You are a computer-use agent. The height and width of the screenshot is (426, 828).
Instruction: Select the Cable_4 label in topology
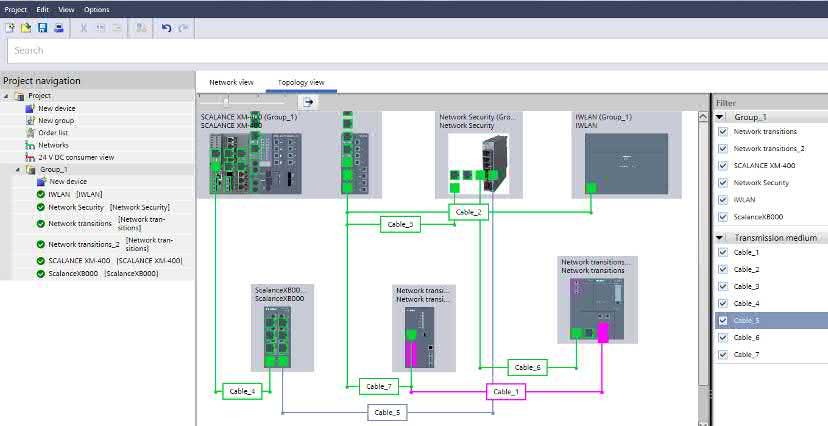click(242, 391)
